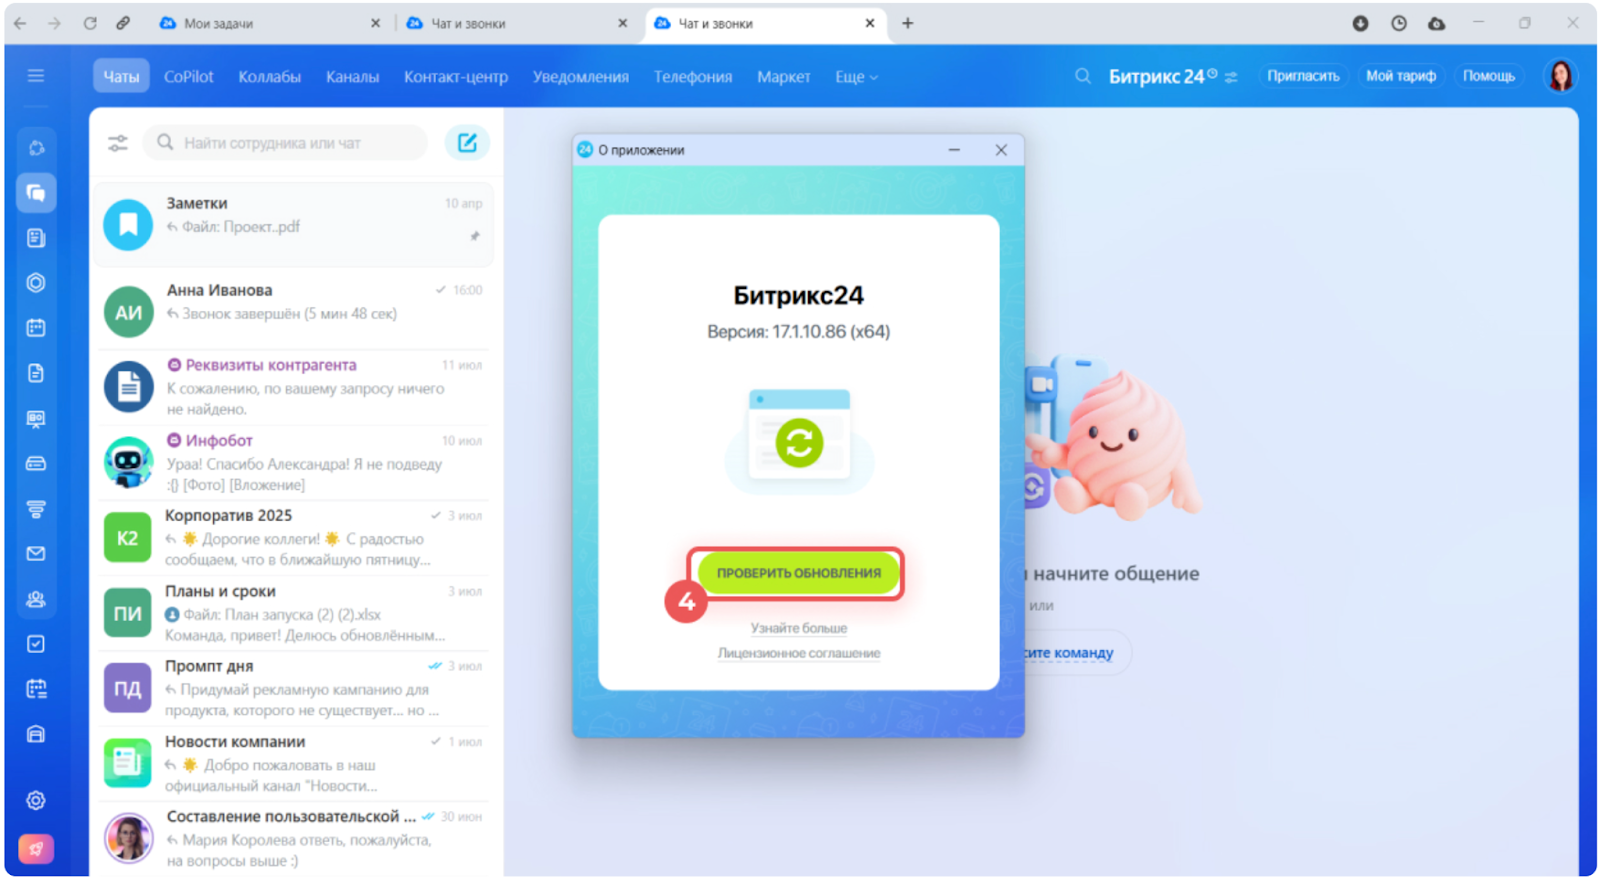Open Новости компании channel

click(x=292, y=763)
